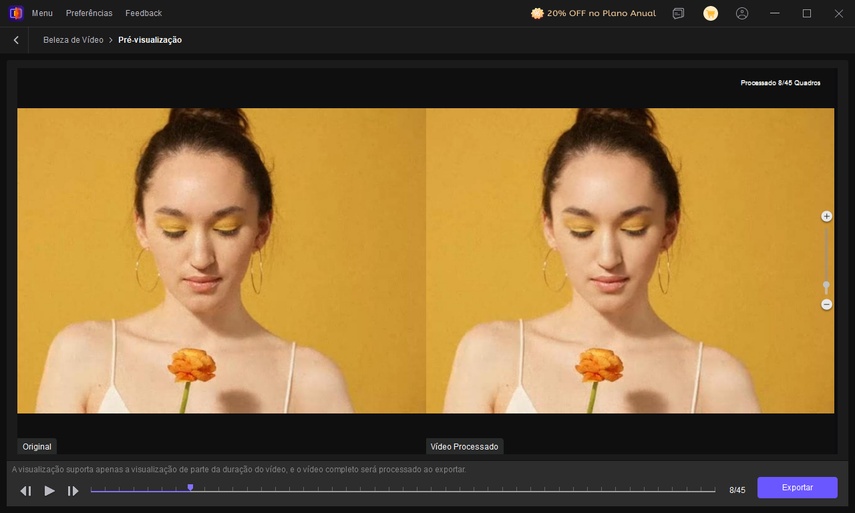Open the shopping cart icon
Screen dimensions: 855x513
pyautogui.click(x=710, y=14)
